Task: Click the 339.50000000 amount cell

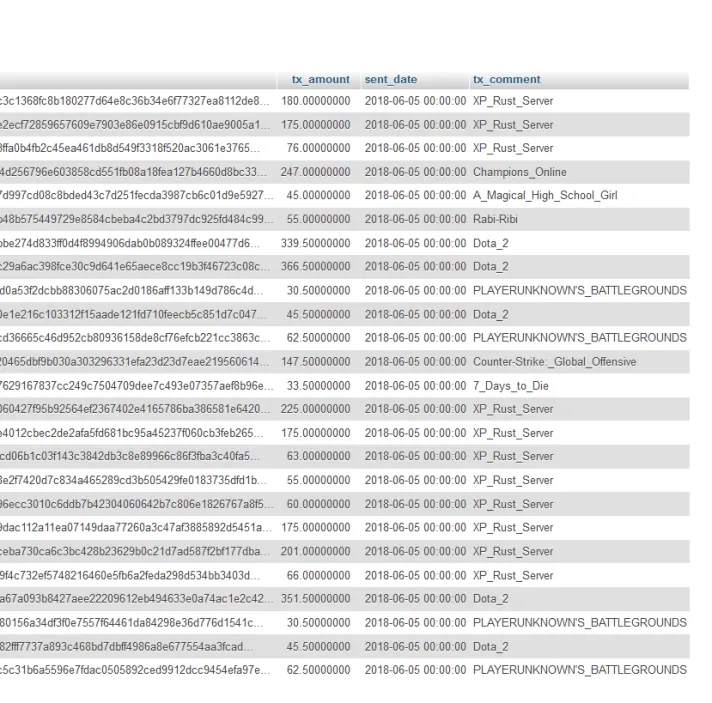Action: 316,243
